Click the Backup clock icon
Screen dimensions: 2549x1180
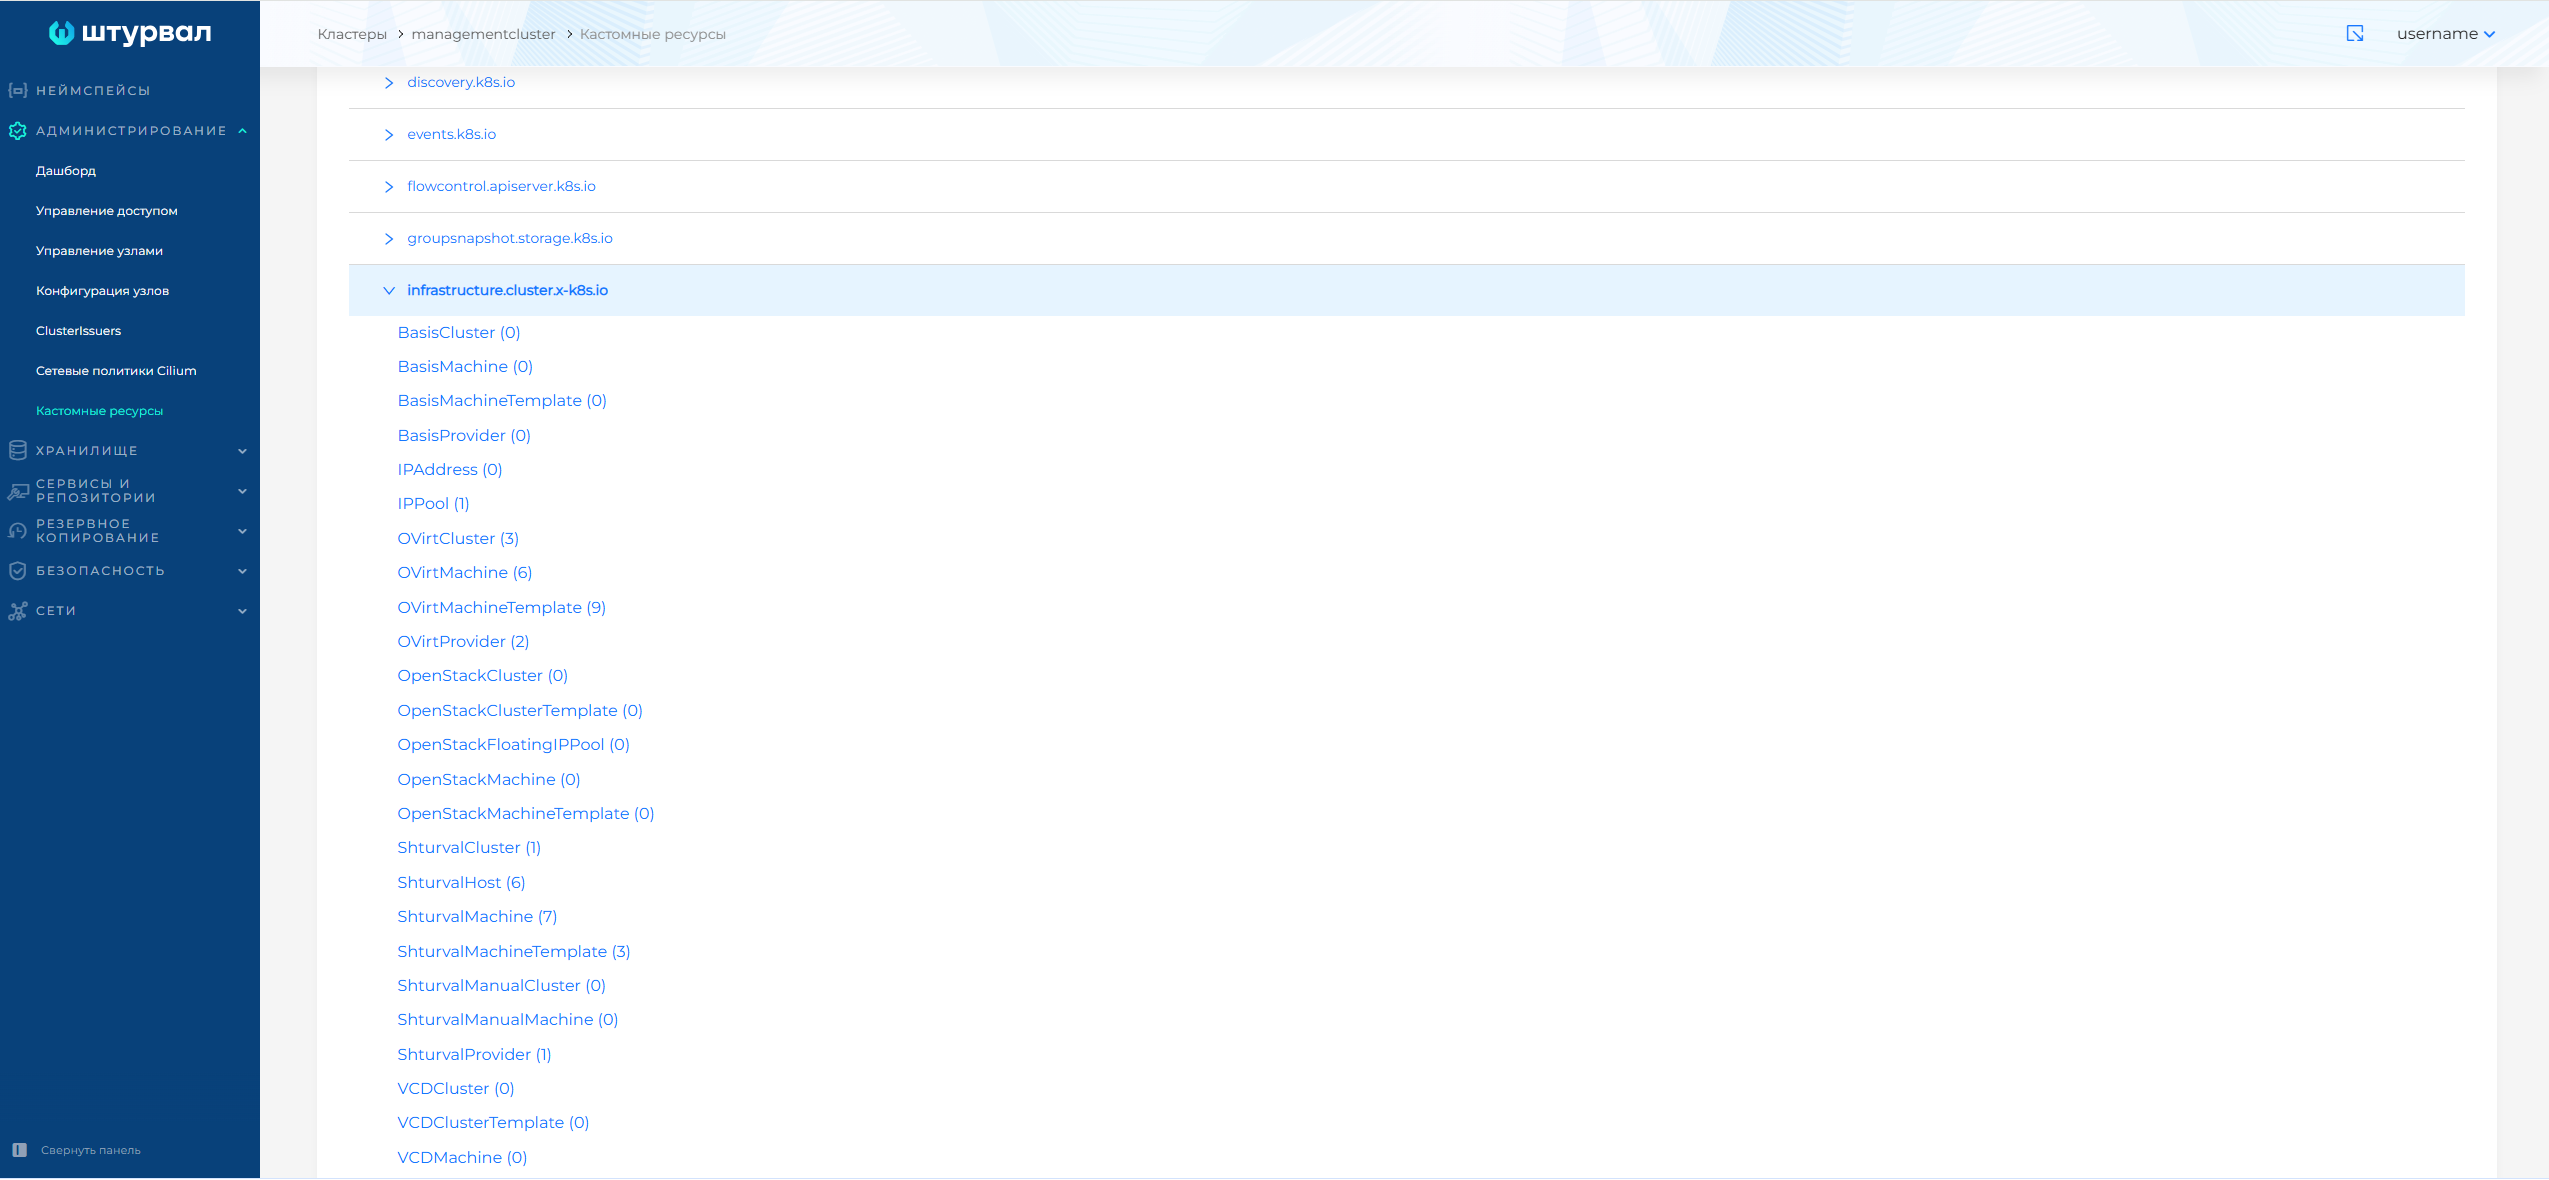point(17,531)
